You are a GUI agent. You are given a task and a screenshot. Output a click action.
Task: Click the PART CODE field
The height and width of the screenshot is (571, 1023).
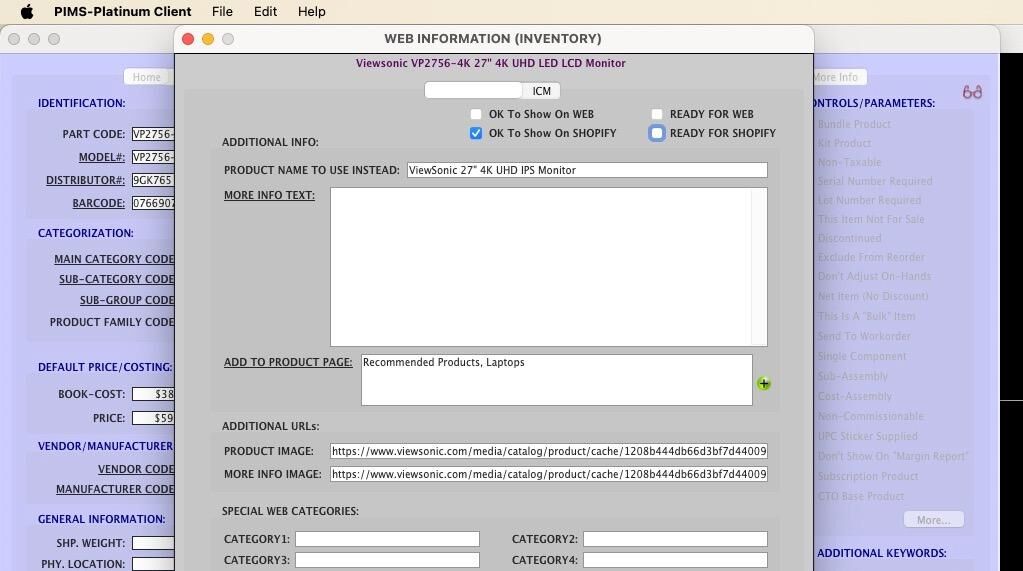coord(153,134)
